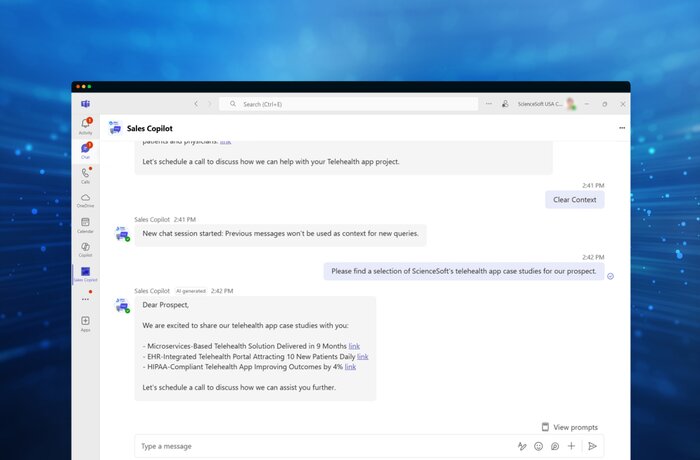
Task: Click Sales Copilot avatar beside 'New chat session' message
Action: pyautogui.click(x=122, y=234)
